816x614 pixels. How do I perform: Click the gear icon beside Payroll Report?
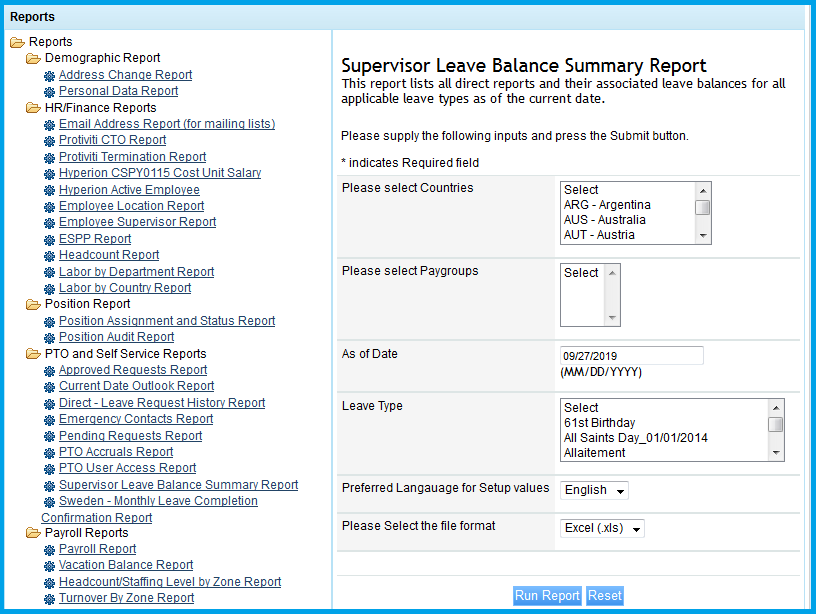[50, 550]
